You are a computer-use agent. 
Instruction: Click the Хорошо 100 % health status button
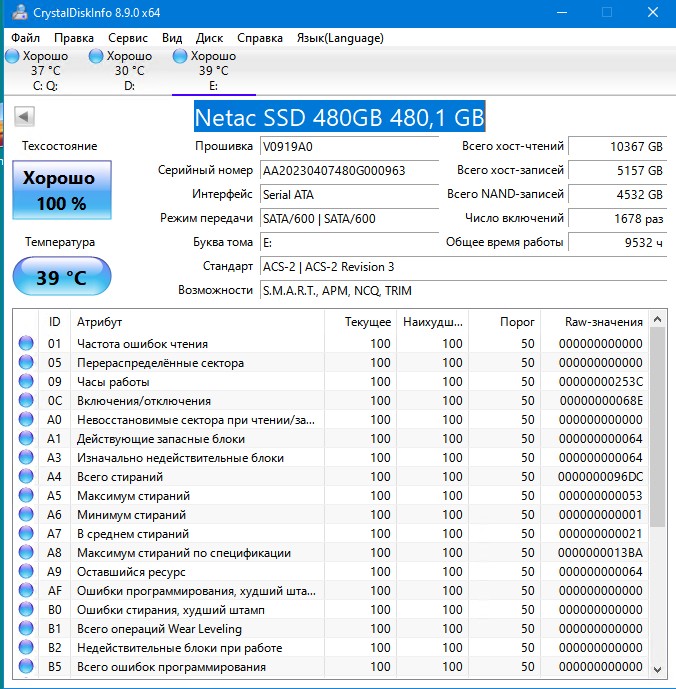62,190
